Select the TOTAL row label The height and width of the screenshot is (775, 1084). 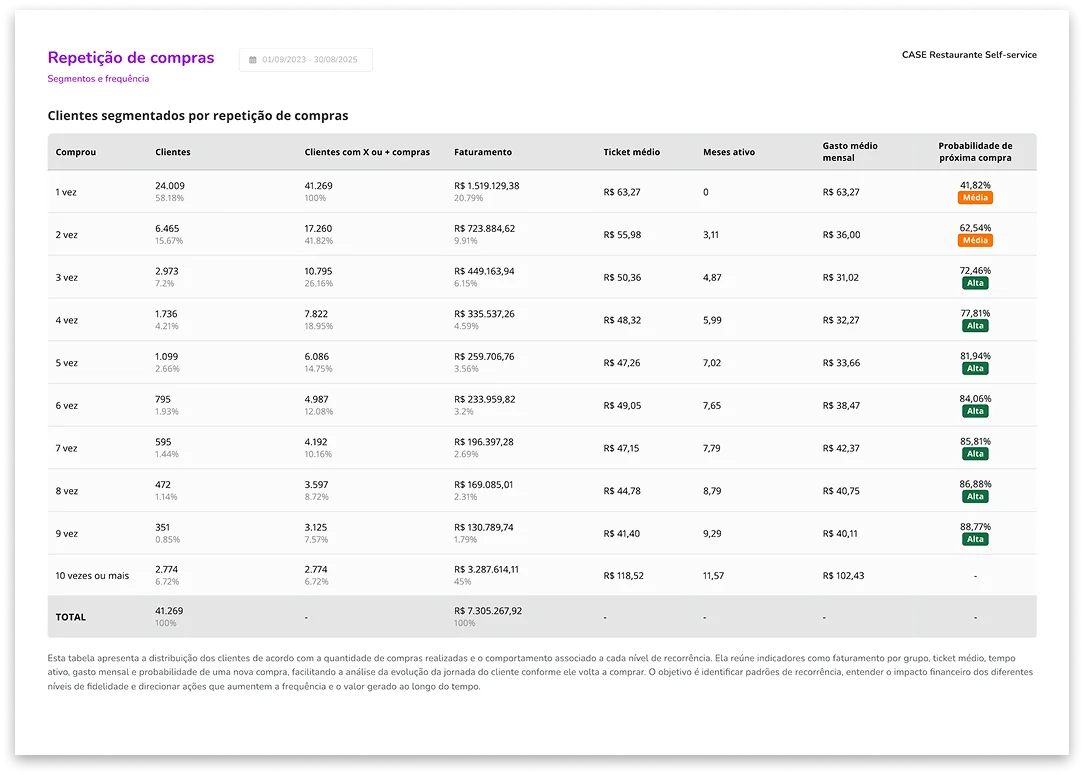click(x=71, y=617)
